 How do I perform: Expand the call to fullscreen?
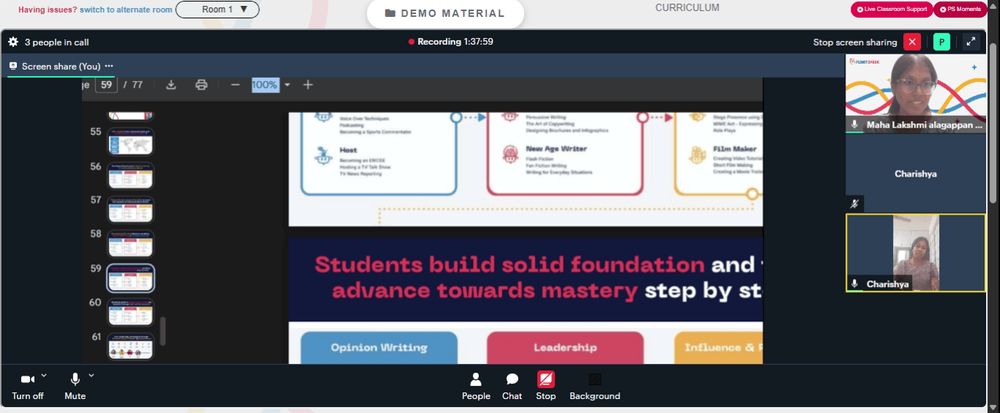(x=971, y=42)
